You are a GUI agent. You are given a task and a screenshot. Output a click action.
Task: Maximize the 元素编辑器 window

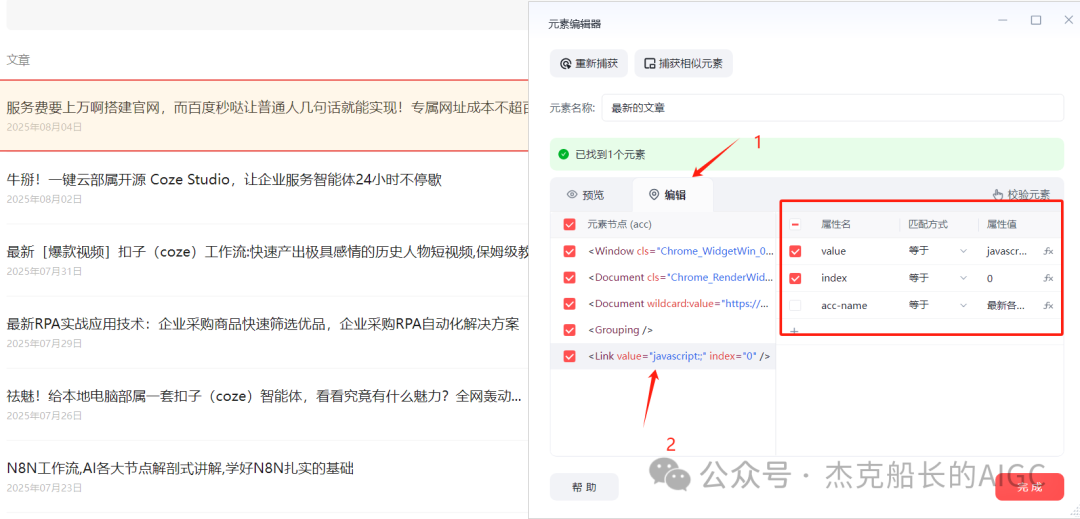tap(1035, 21)
